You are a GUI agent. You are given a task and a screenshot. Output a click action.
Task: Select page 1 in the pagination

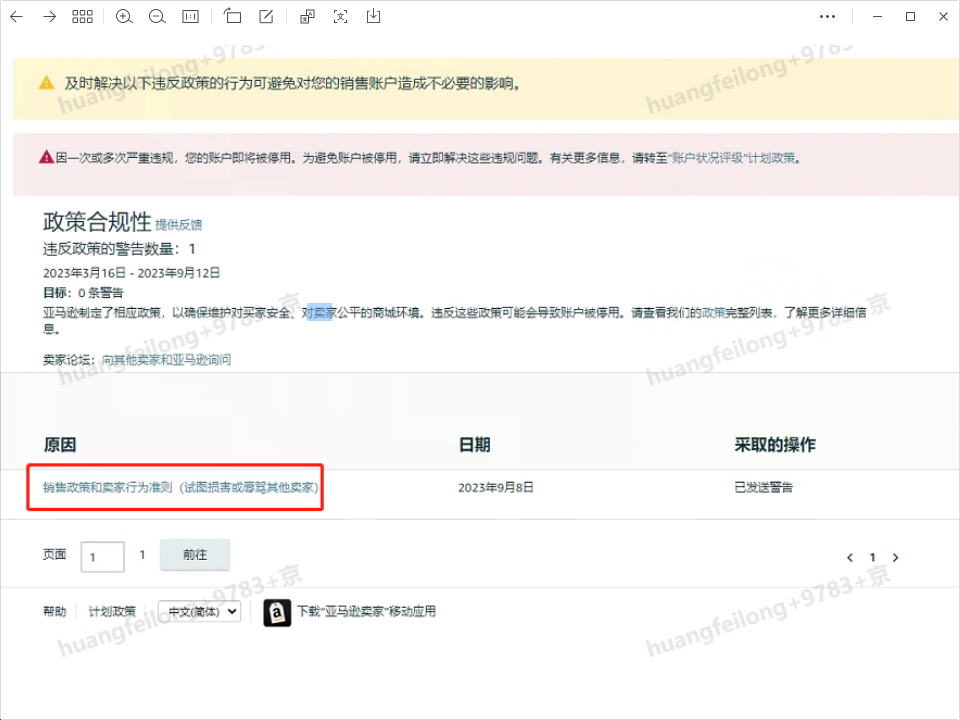[x=872, y=557]
